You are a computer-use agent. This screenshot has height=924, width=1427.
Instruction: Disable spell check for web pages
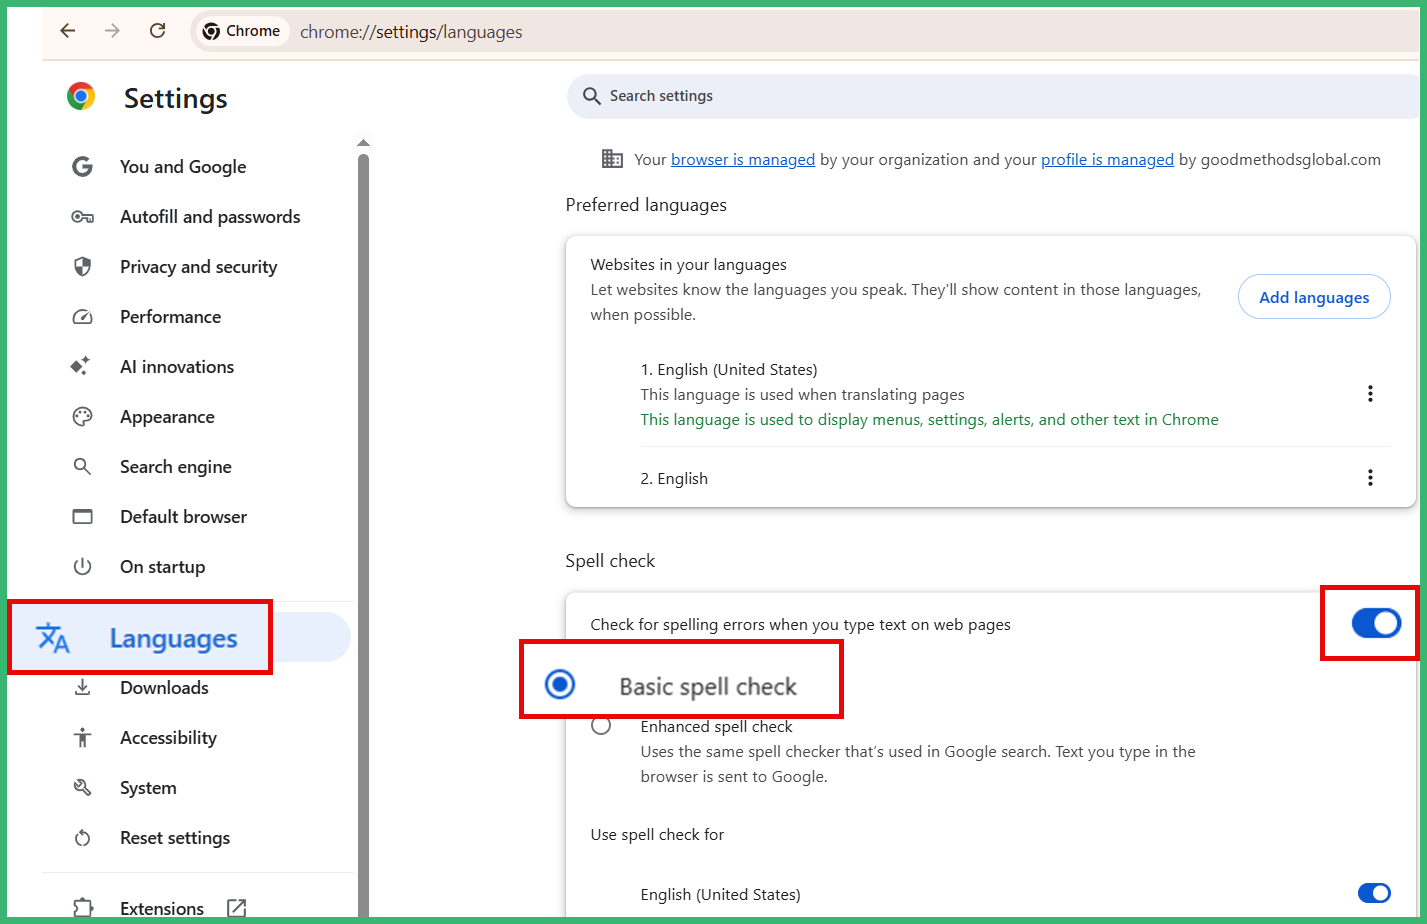click(1377, 622)
